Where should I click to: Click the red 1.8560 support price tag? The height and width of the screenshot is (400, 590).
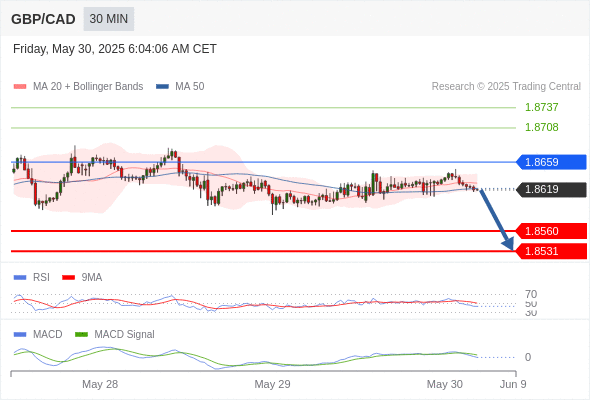[551, 231]
